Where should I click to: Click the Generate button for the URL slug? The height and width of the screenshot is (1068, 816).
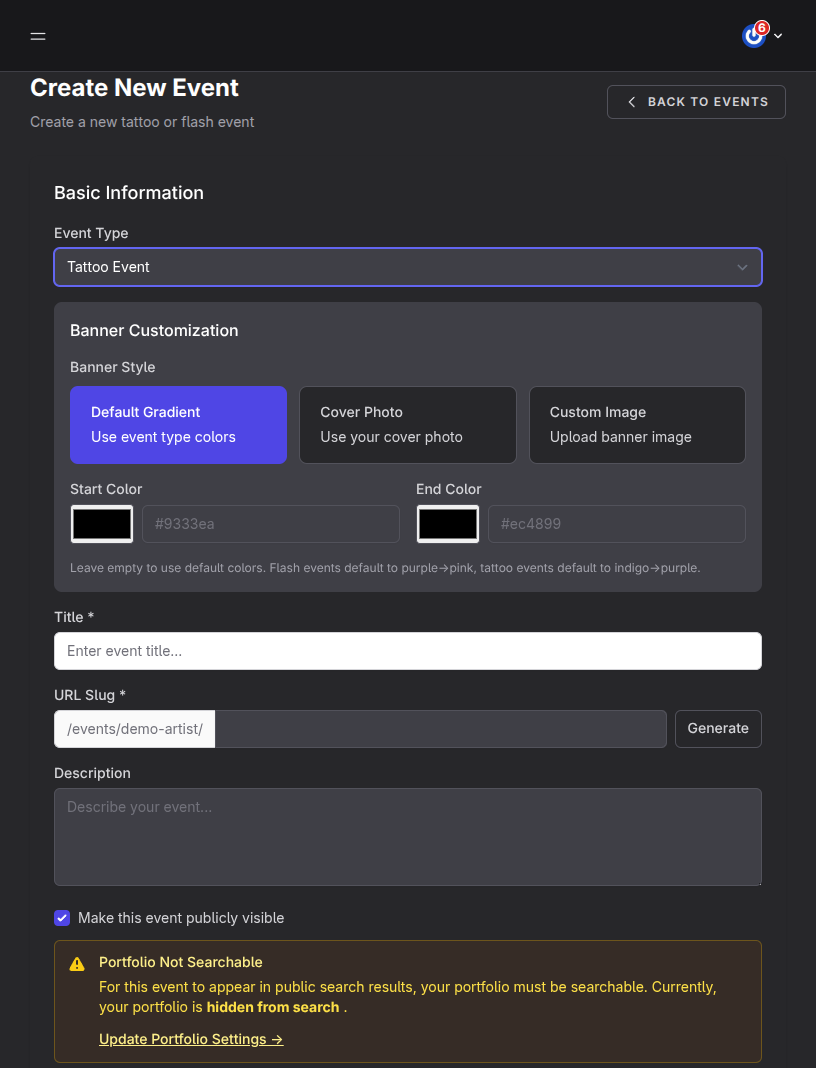tap(718, 729)
